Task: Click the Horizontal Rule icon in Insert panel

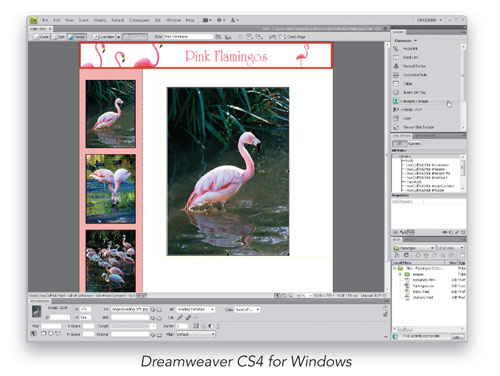Action: pos(396,75)
